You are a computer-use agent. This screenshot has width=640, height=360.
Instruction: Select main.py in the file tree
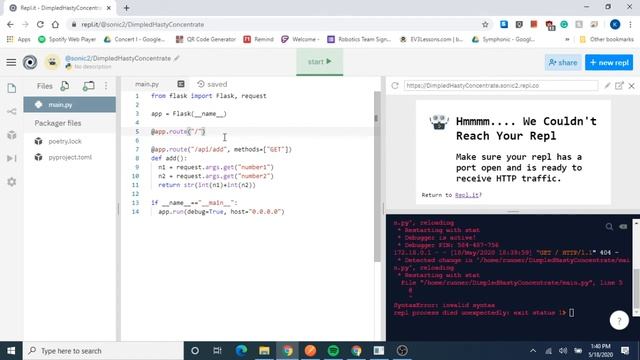[x=69, y=104]
